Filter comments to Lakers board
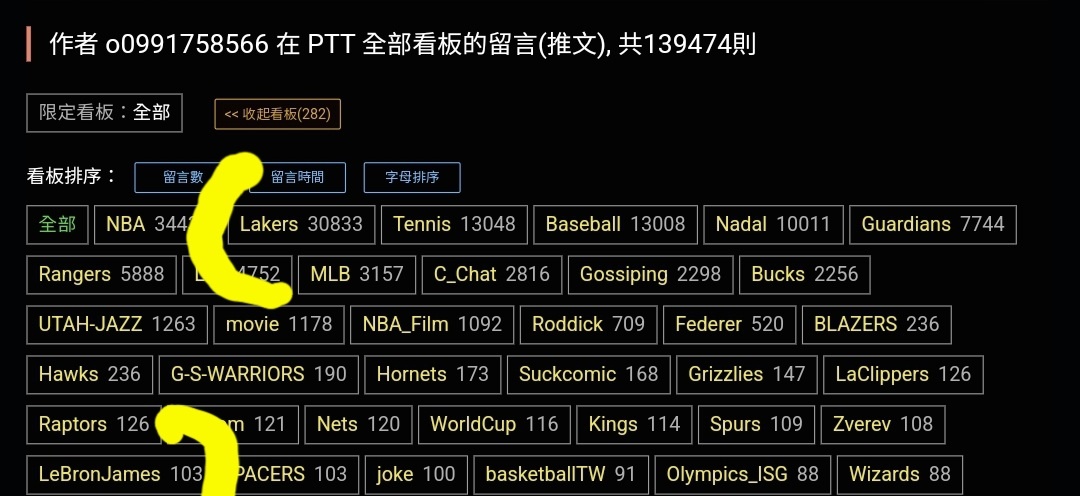The width and height of the screenshot is (1080, 496). pyautogui.click(x=302, y=225)
